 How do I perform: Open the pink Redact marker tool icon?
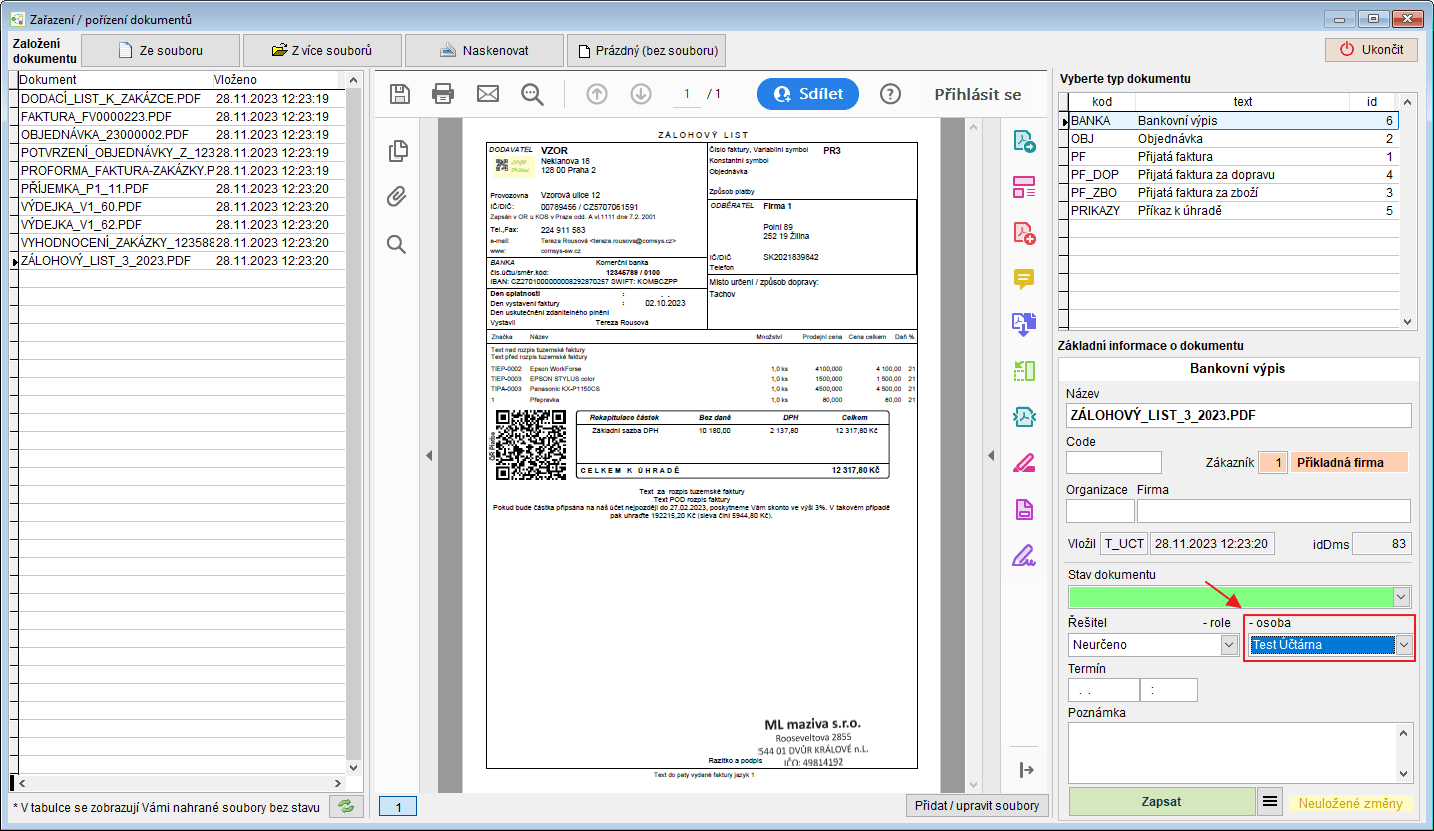pos(1024,463)
